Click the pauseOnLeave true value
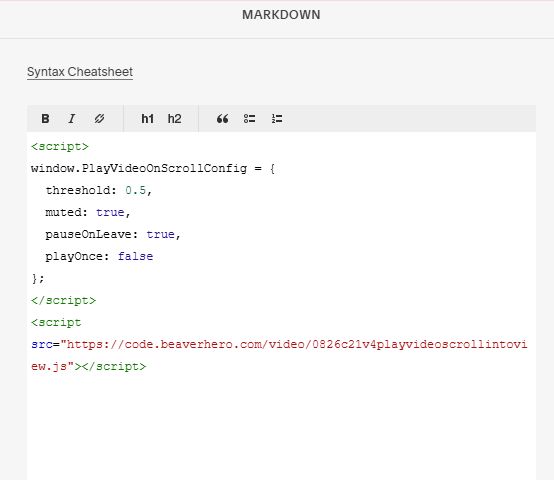 pos(160,234)
